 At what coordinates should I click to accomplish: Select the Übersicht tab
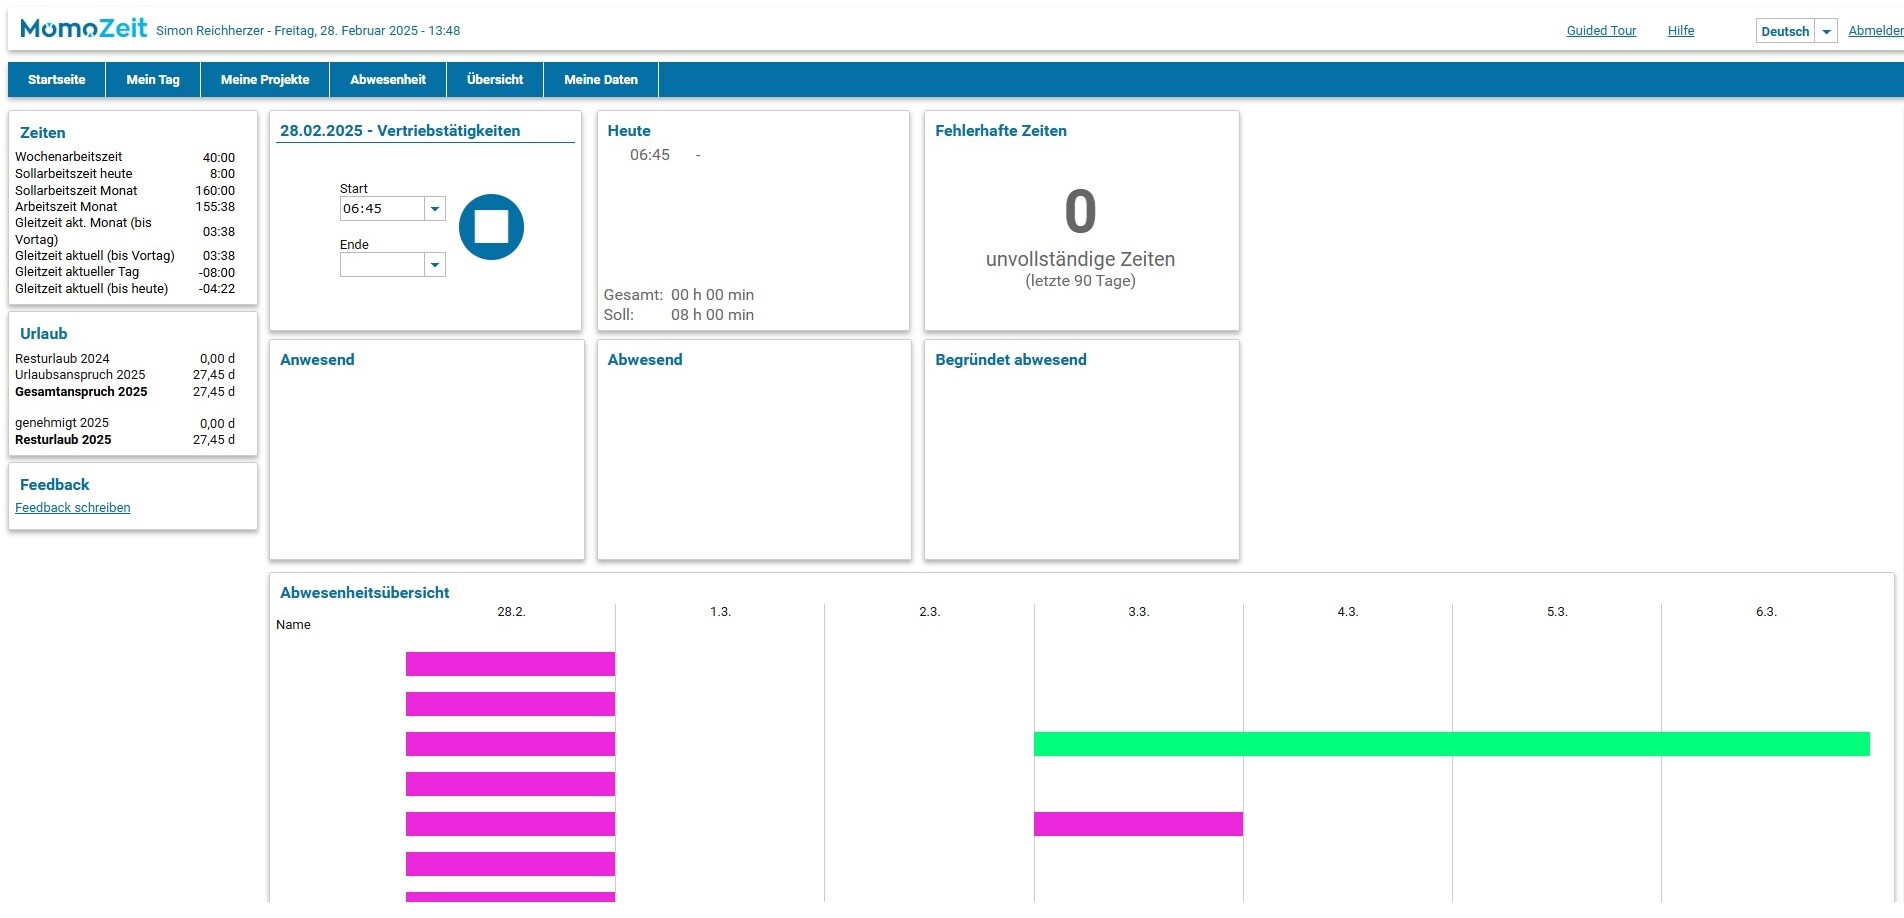pyautogui.click(x=495, y=80)
